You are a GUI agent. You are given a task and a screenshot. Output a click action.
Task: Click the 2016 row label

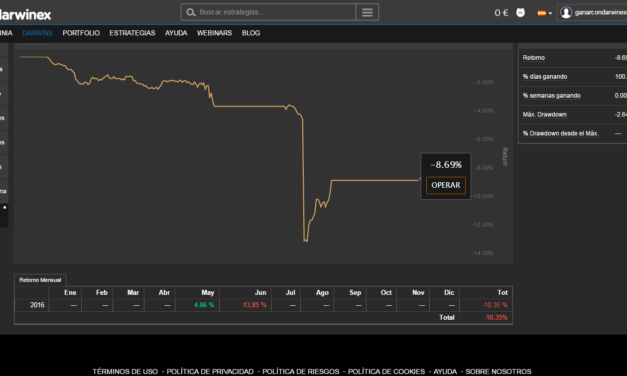(x=32, y=305)
